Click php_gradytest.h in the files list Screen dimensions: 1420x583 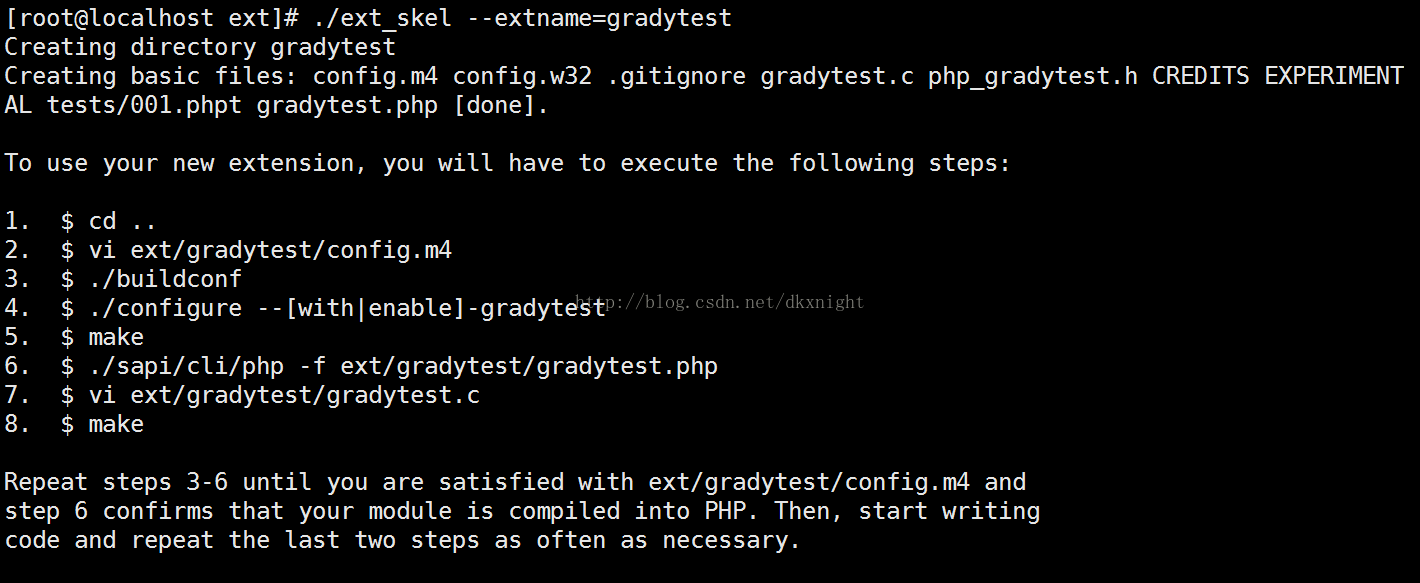[1032, 76]
